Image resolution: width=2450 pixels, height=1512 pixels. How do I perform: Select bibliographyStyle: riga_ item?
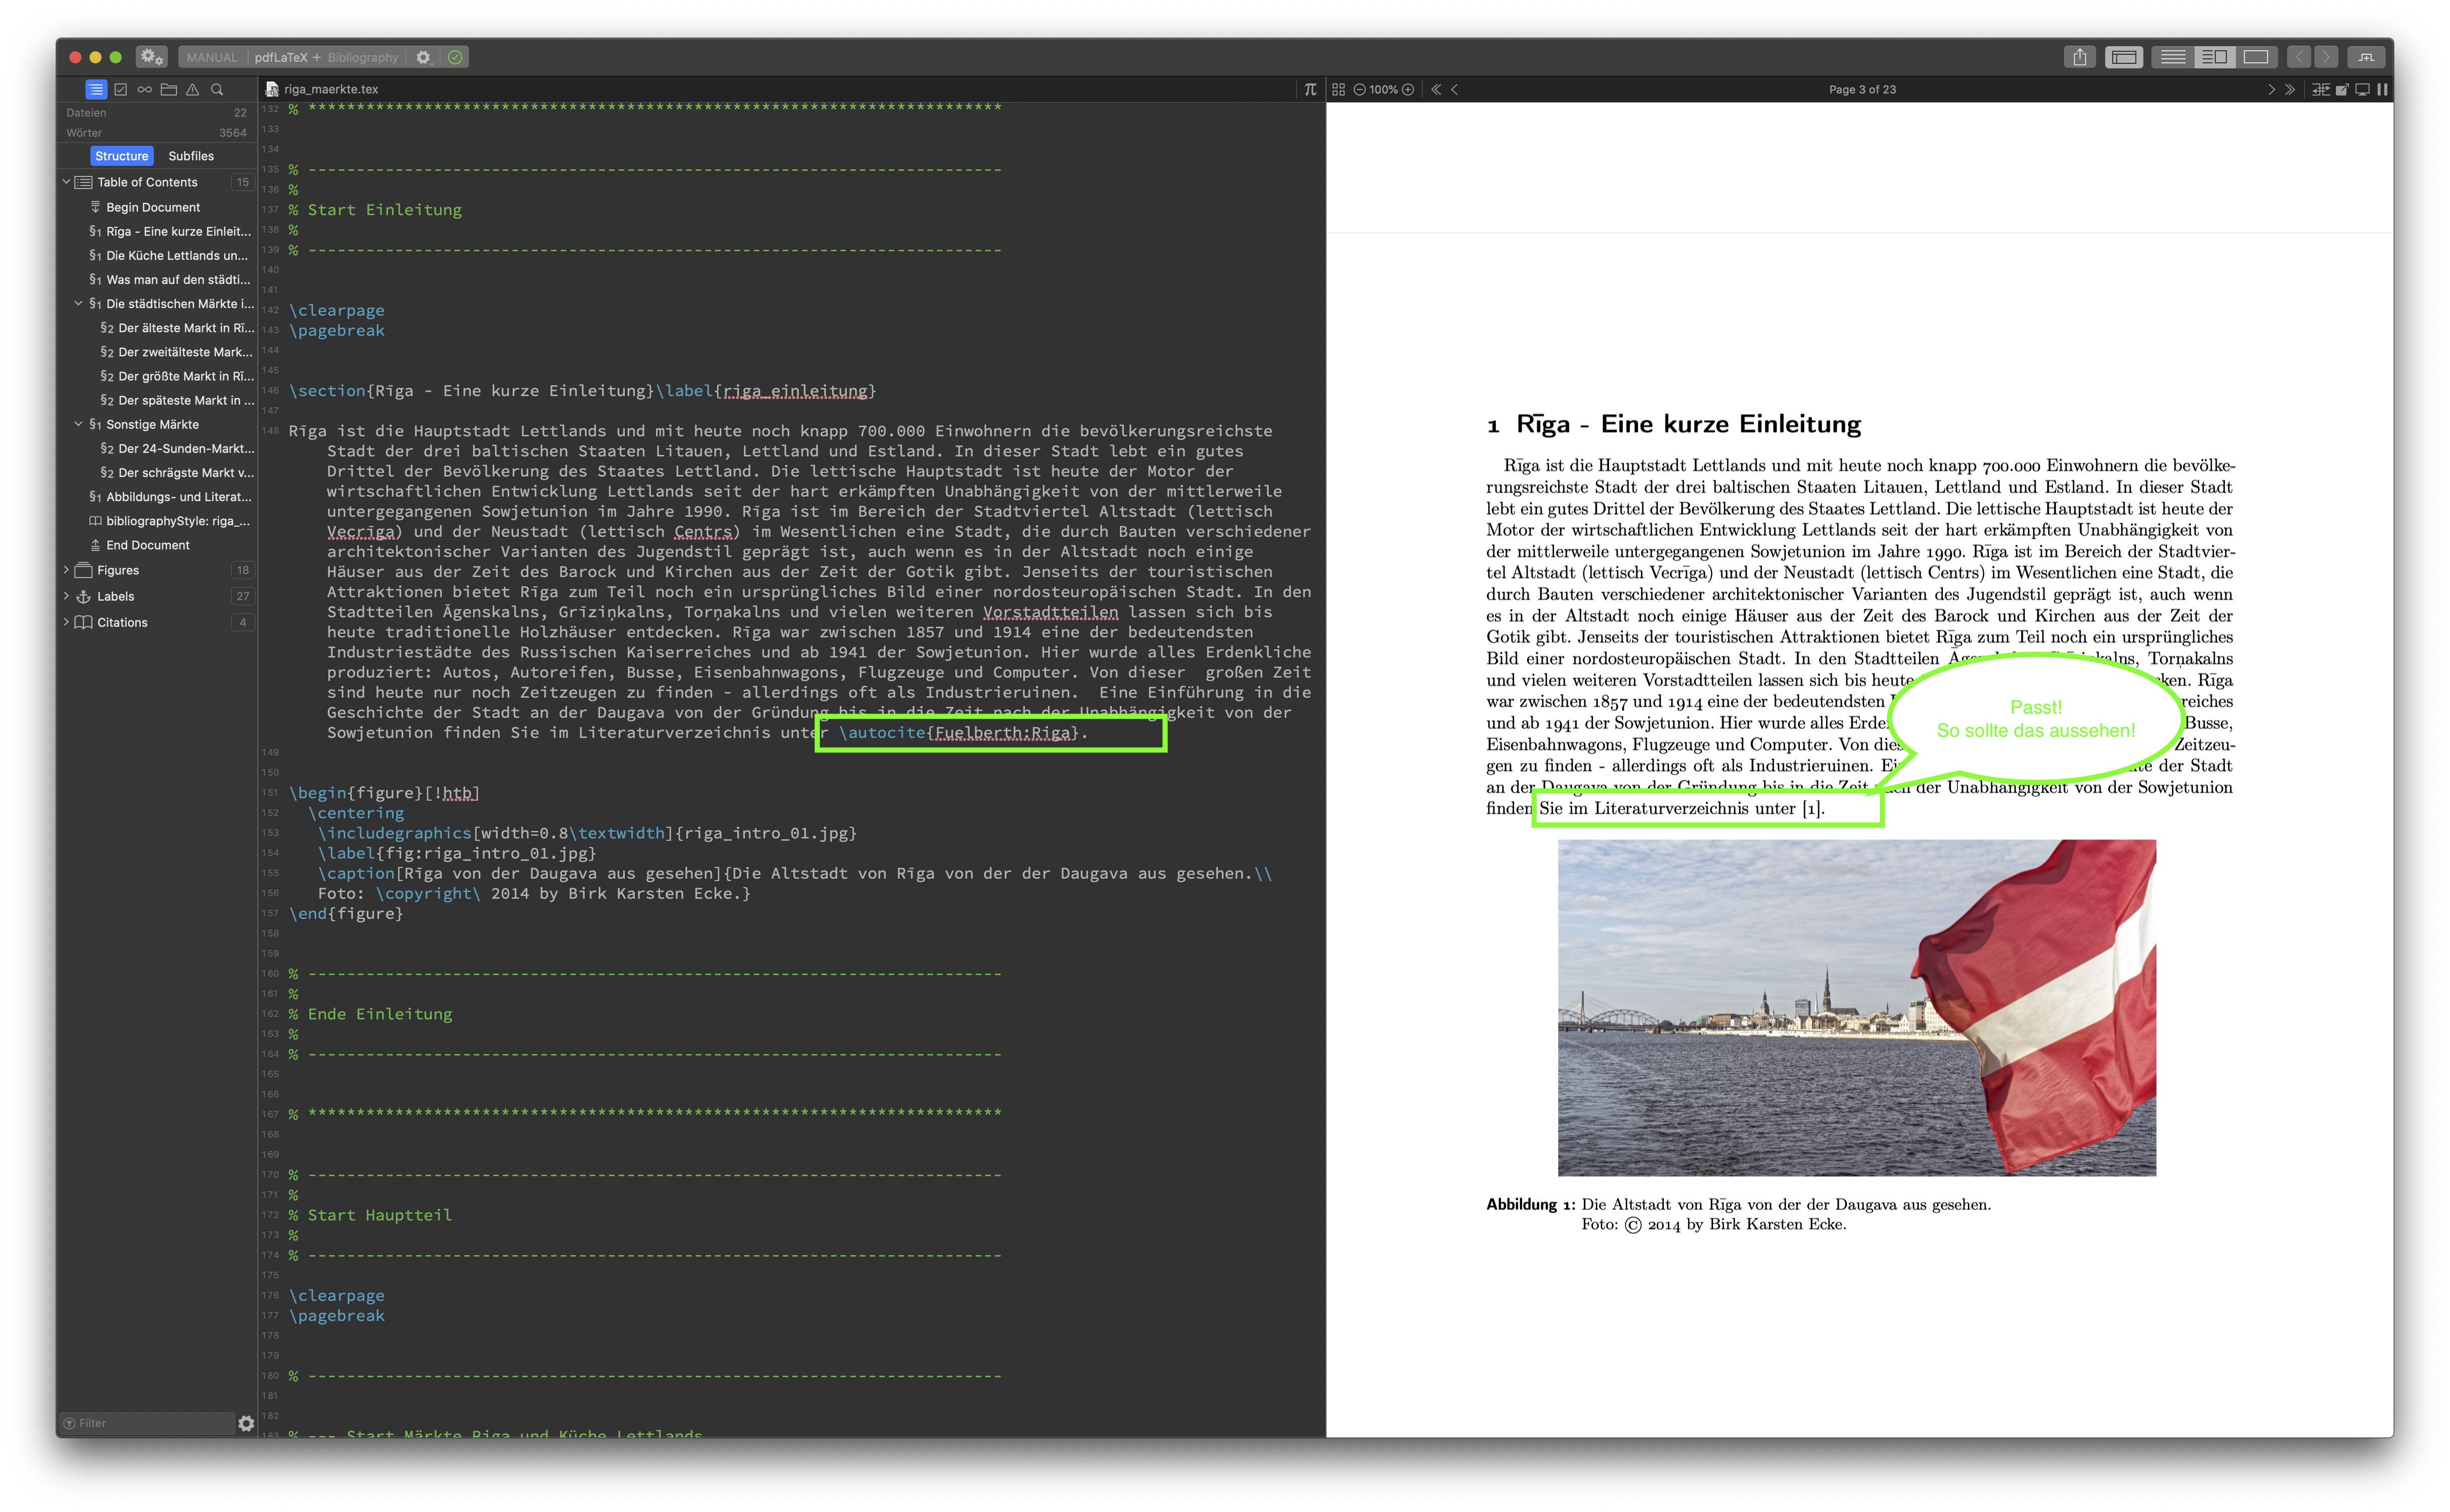click(170, 521)
